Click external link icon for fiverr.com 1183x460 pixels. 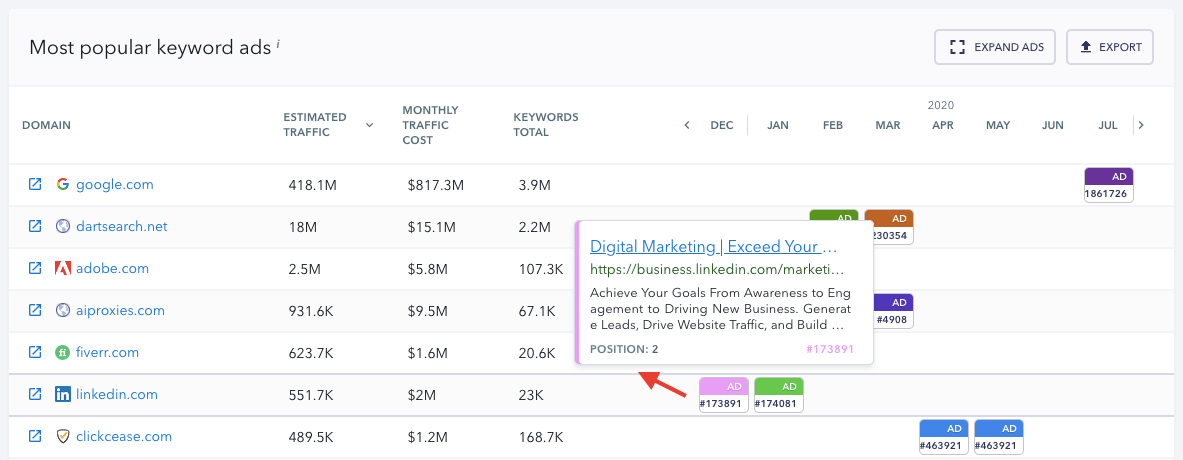coord(35,352)
